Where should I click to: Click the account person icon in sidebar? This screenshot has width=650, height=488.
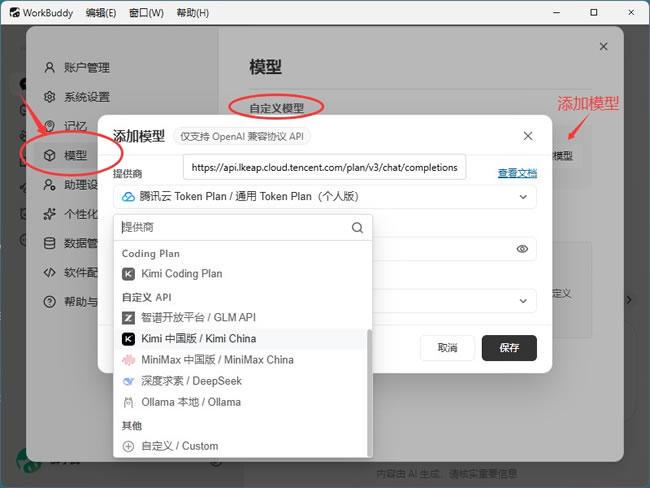pos(50,67)
